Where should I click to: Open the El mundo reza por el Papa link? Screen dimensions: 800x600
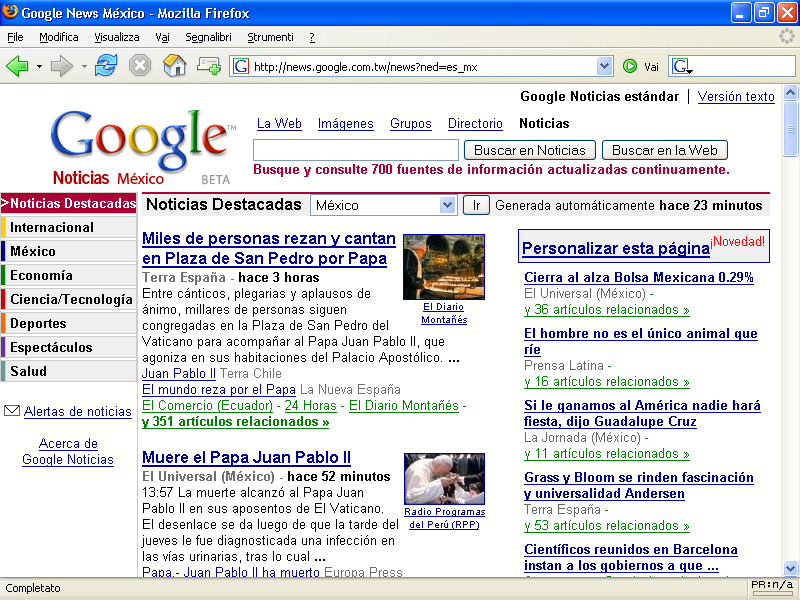click(x=219, y=389)
